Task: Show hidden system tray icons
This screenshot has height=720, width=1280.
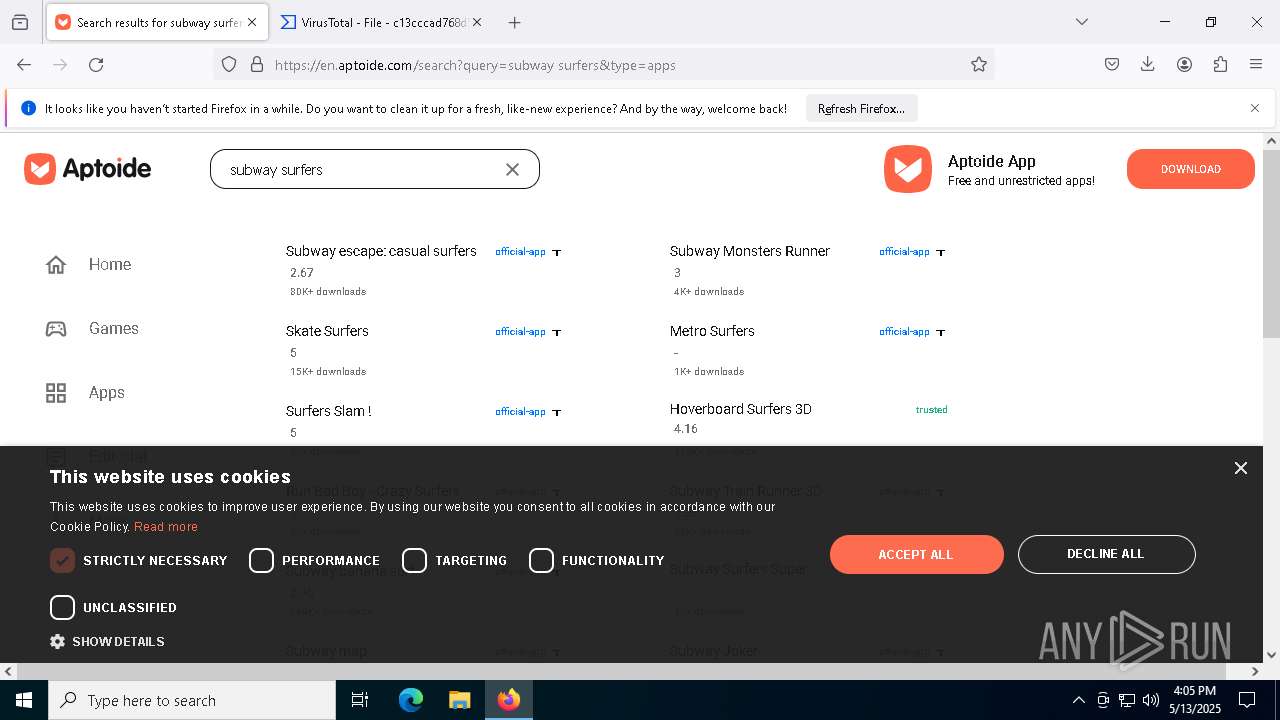Action: click(1078, 700)
